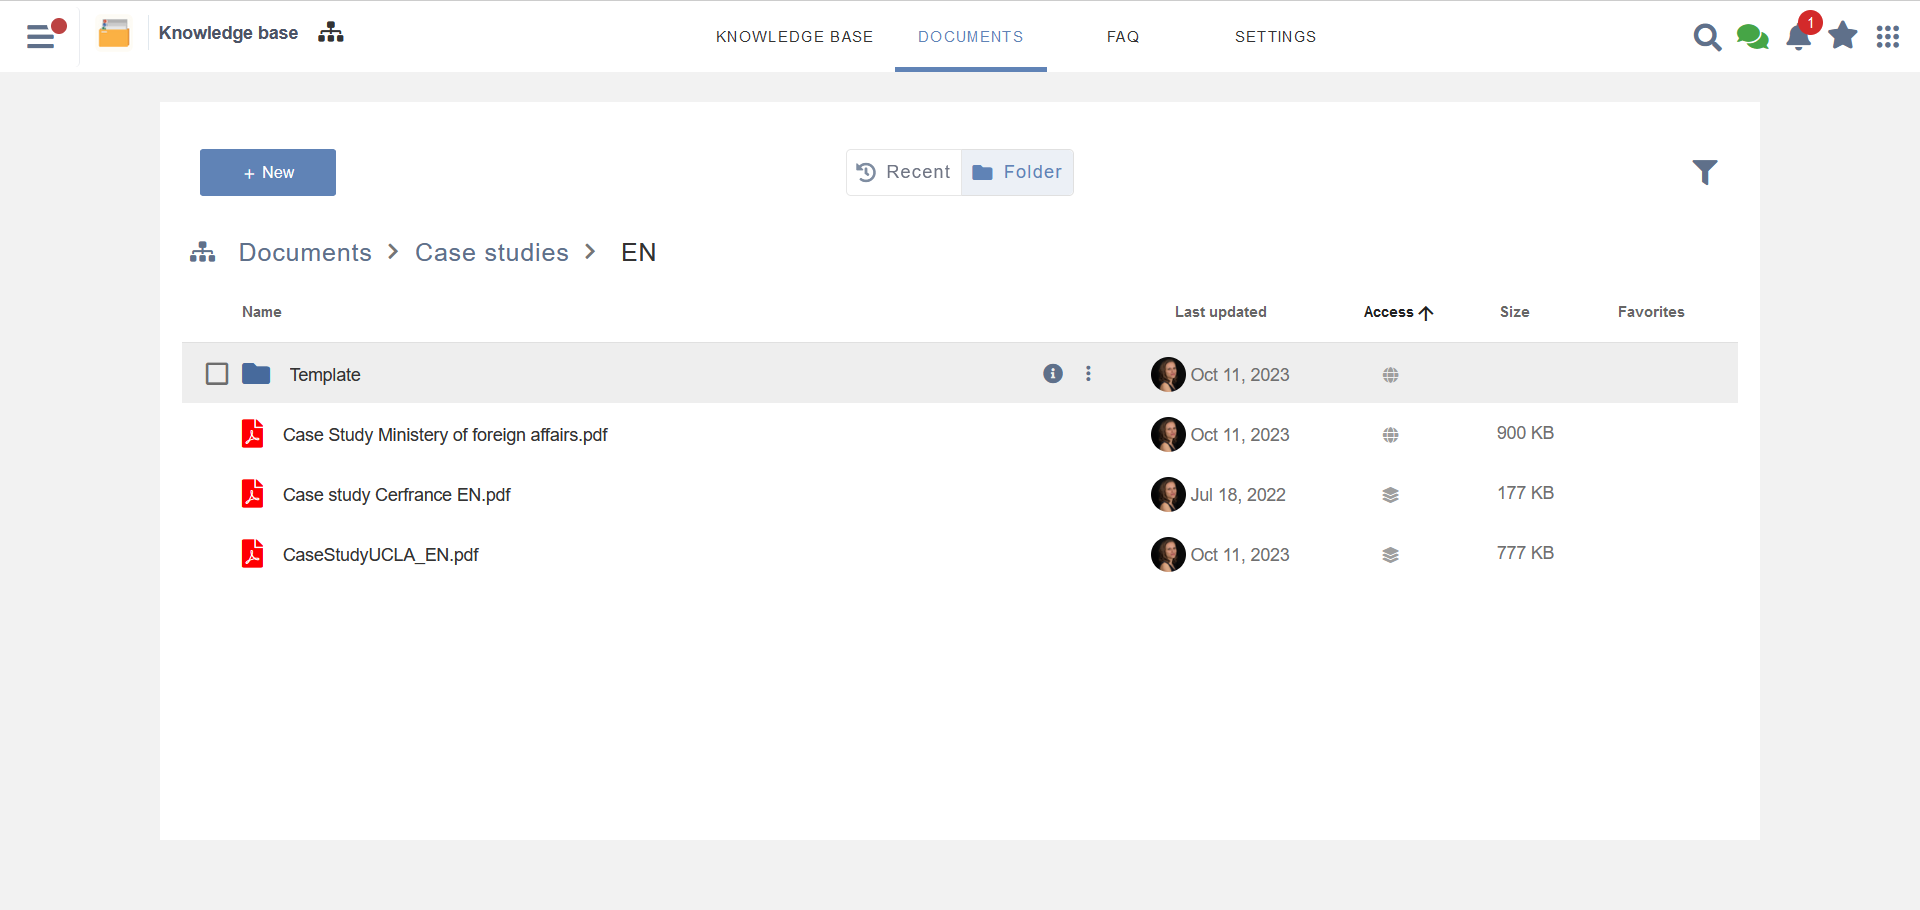Click the Knowledge base folder logo
Viewport: 1920px width, 910px height.
click(114, 34)
